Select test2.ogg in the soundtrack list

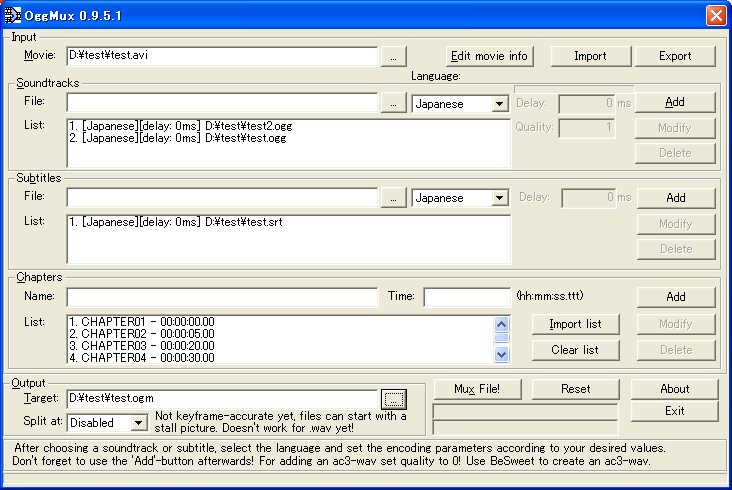tap(180, 127)
